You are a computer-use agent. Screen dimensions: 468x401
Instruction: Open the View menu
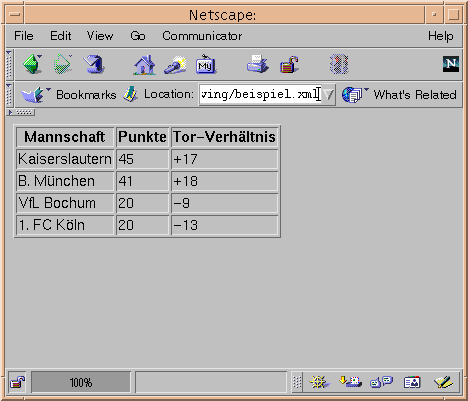[x=100, y=36]
